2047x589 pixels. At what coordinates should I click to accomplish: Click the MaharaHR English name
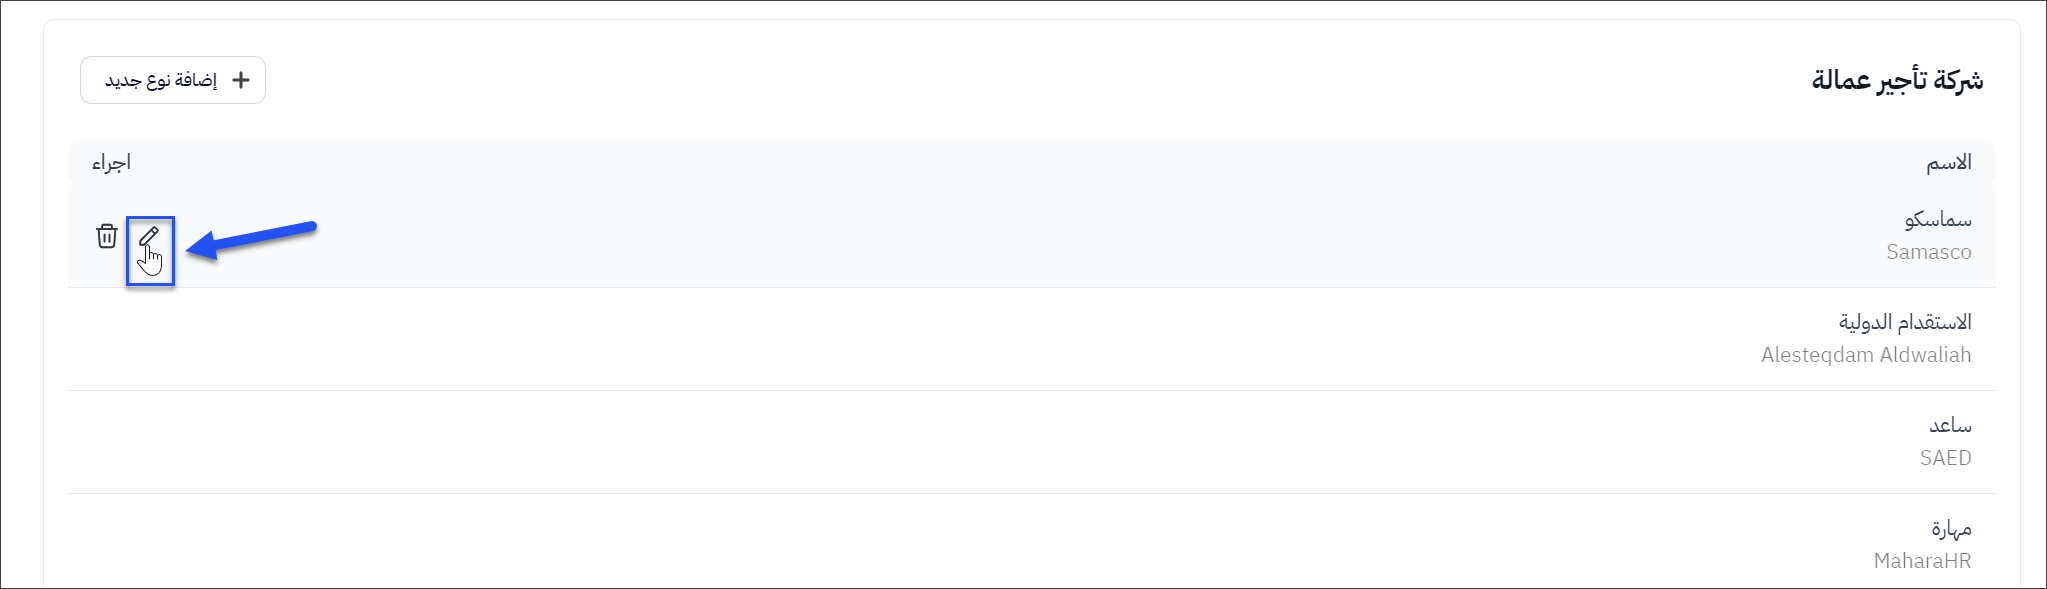click(1922, 561)
